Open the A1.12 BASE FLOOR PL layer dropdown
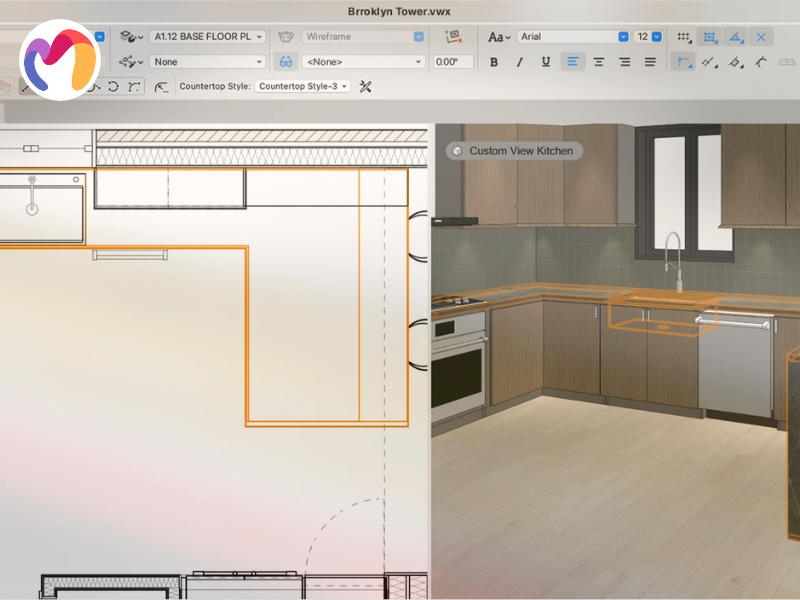 207,37
